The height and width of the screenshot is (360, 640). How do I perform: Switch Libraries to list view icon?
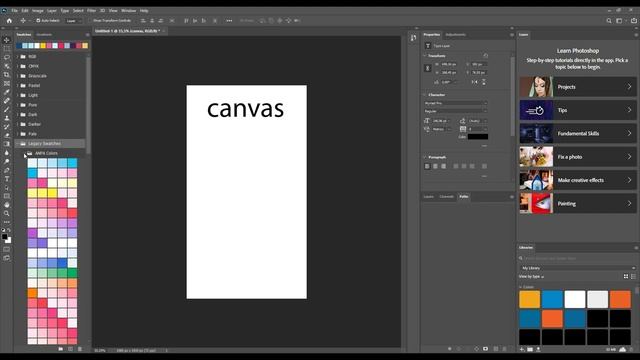[633, 276]
